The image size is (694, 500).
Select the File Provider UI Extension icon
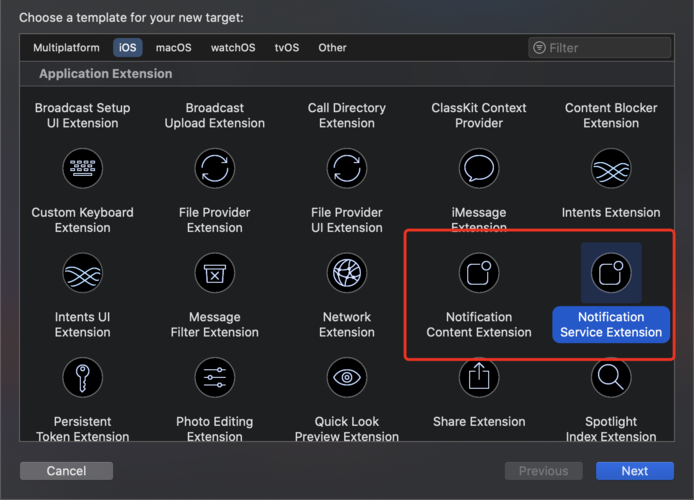pyautogui.click(x=347, y=169)
